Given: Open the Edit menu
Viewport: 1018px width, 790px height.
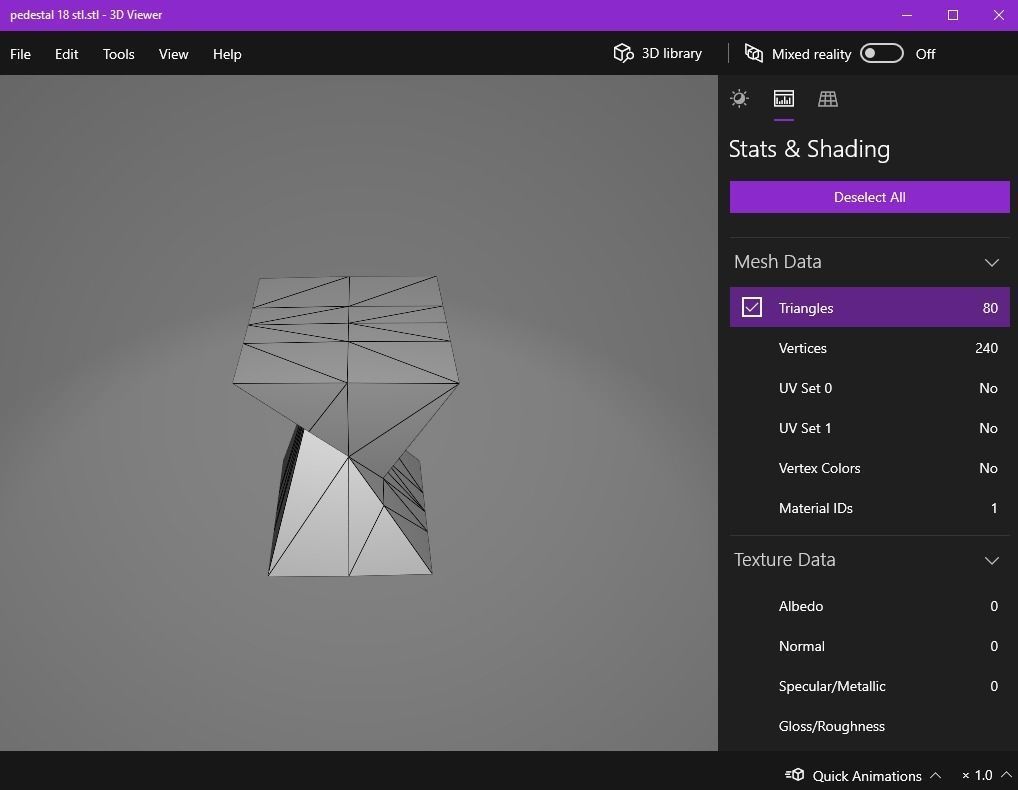Looking at the screenshot, I should click(x=66, y=54).
